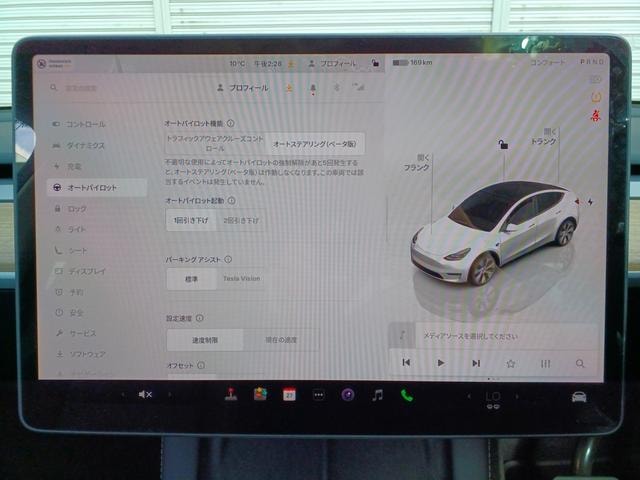The width and height of the screenshot is (640, 480).
Task: Select 現在の速度 set speed option
Action: [x=281, y=340]
